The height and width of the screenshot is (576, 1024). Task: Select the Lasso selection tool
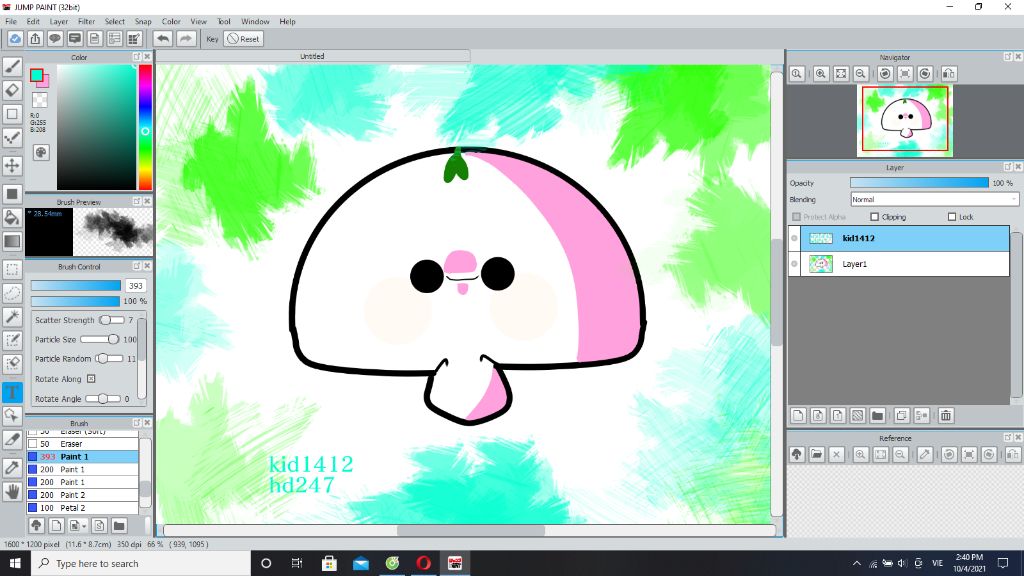click(12, 293)
